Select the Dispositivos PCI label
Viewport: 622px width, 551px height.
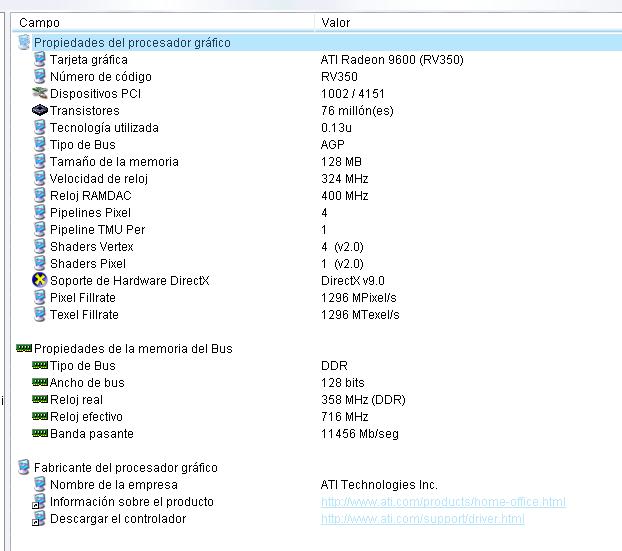click(95, 94)
